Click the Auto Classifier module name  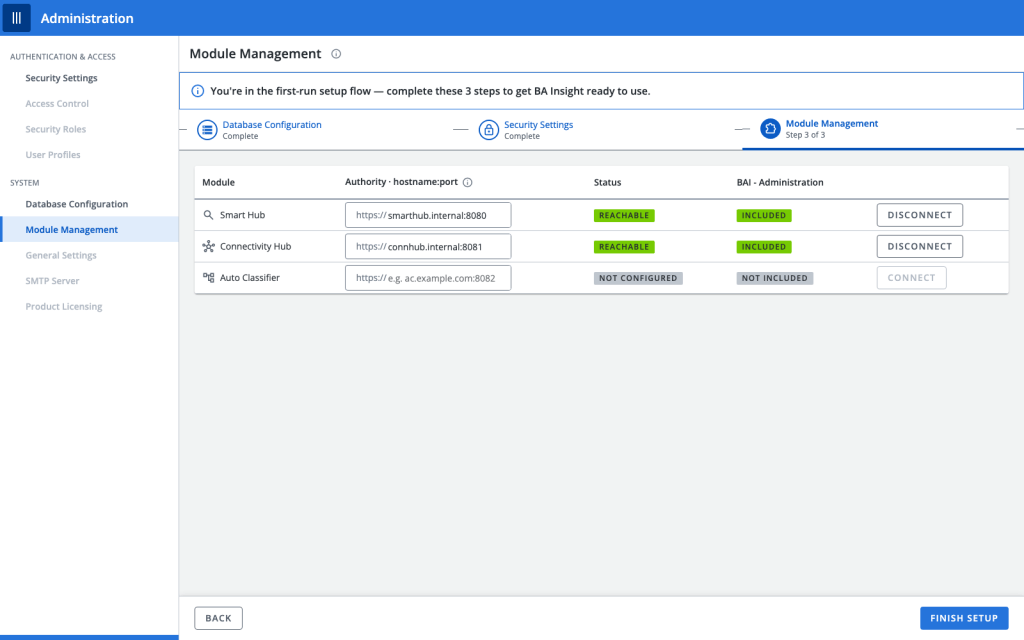(x=249, y=278)
